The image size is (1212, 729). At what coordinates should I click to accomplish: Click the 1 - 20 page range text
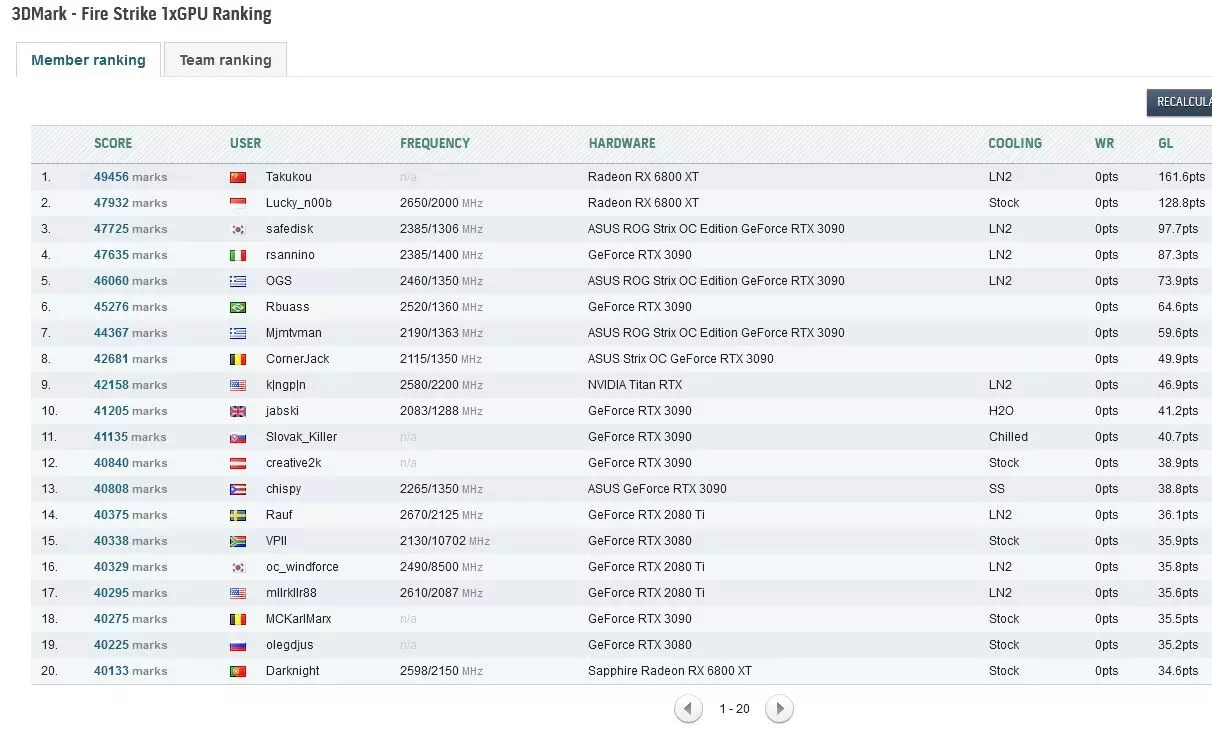734,709
